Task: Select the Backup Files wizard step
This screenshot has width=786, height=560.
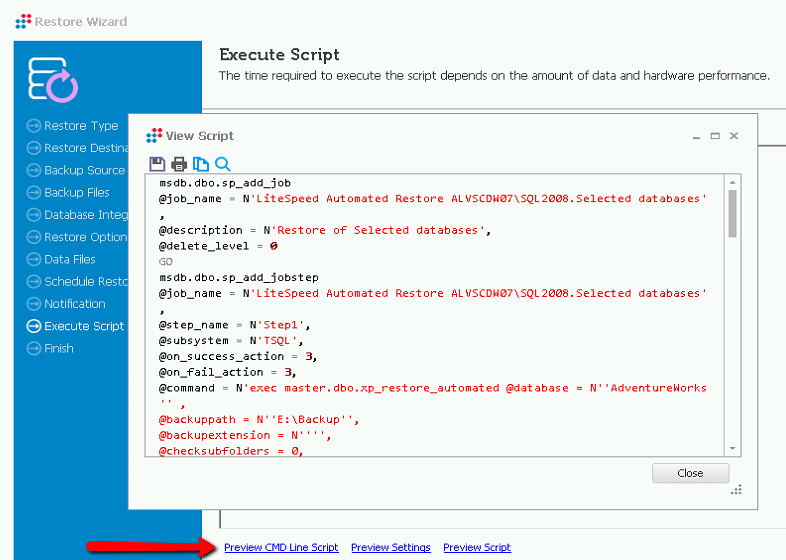Action: tap(76, 192)
